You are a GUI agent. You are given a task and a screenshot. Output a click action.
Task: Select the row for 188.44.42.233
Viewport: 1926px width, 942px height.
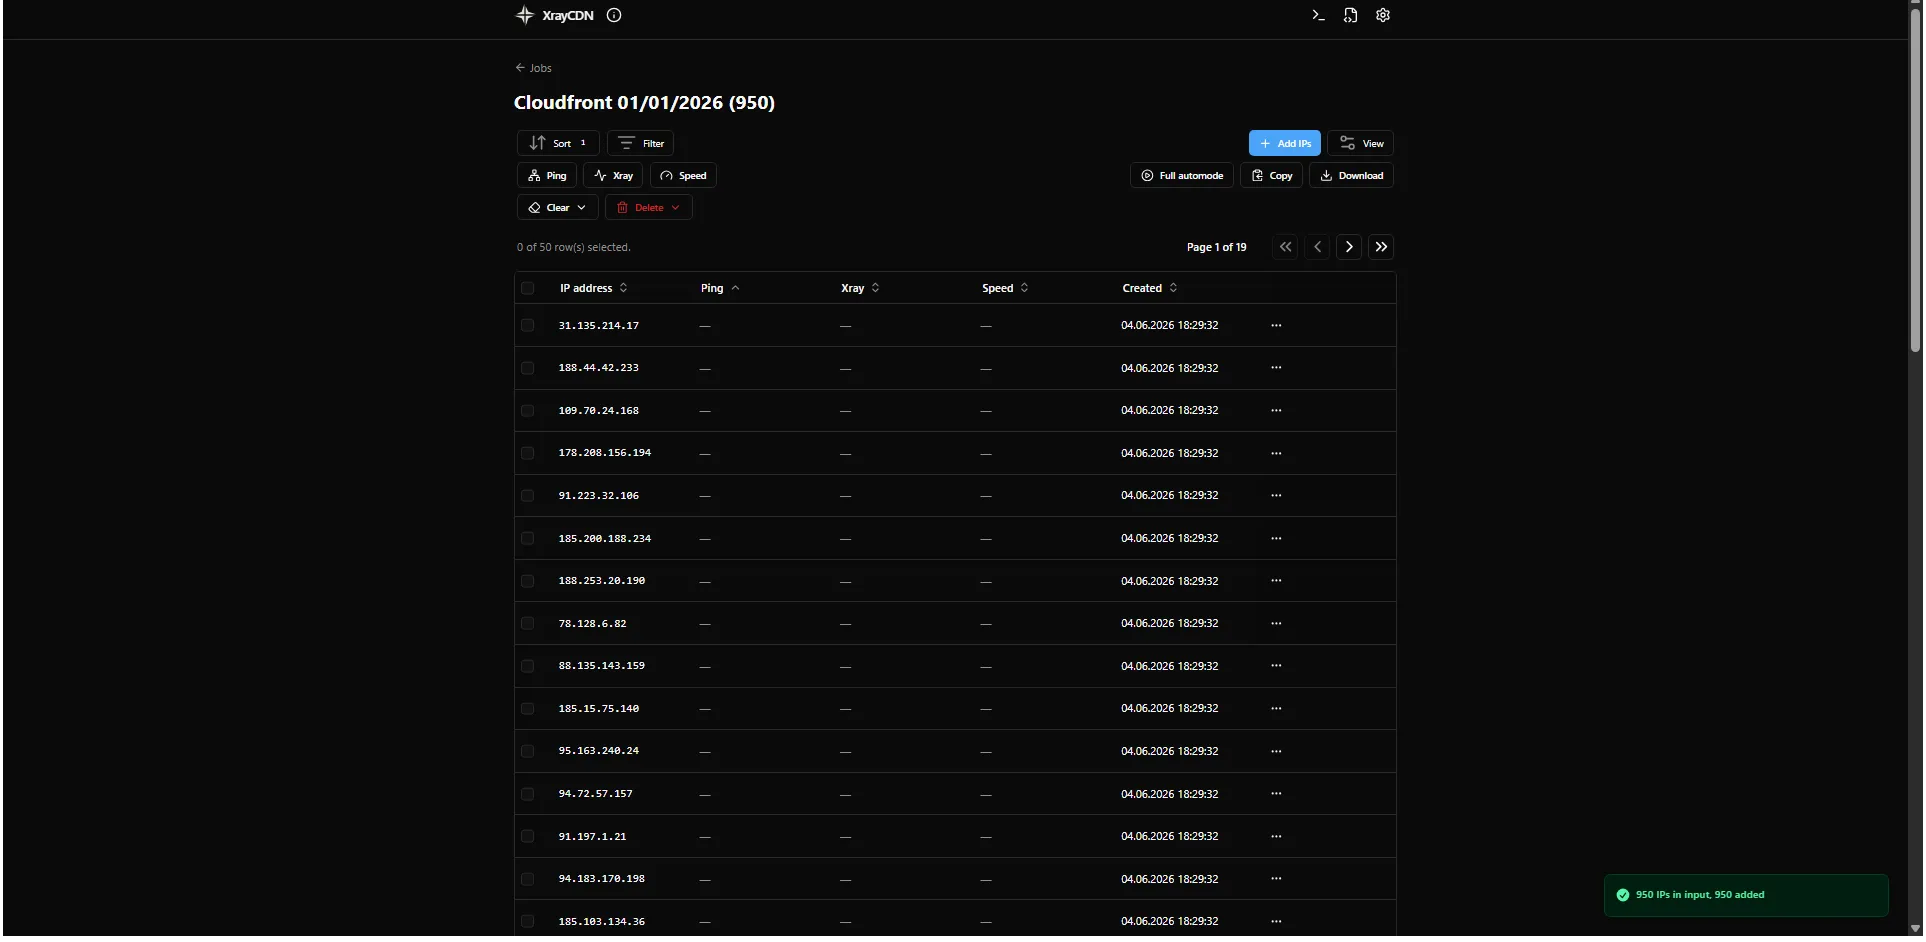[528, 368]
